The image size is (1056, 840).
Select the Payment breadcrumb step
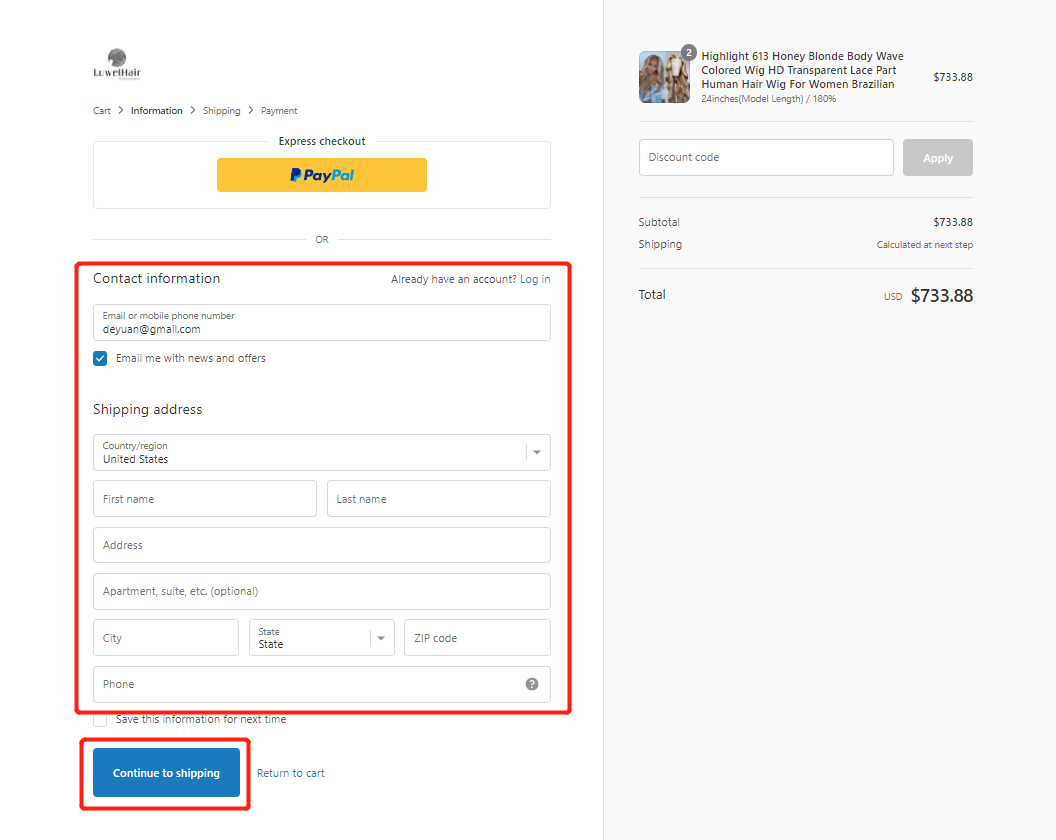coord(279,111)
